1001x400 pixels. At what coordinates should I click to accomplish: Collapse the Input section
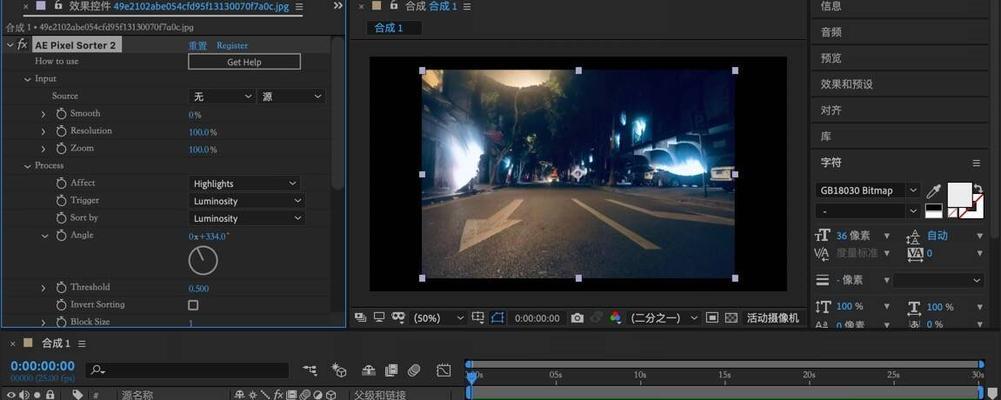pyautogui.click(x=27, y=79)
